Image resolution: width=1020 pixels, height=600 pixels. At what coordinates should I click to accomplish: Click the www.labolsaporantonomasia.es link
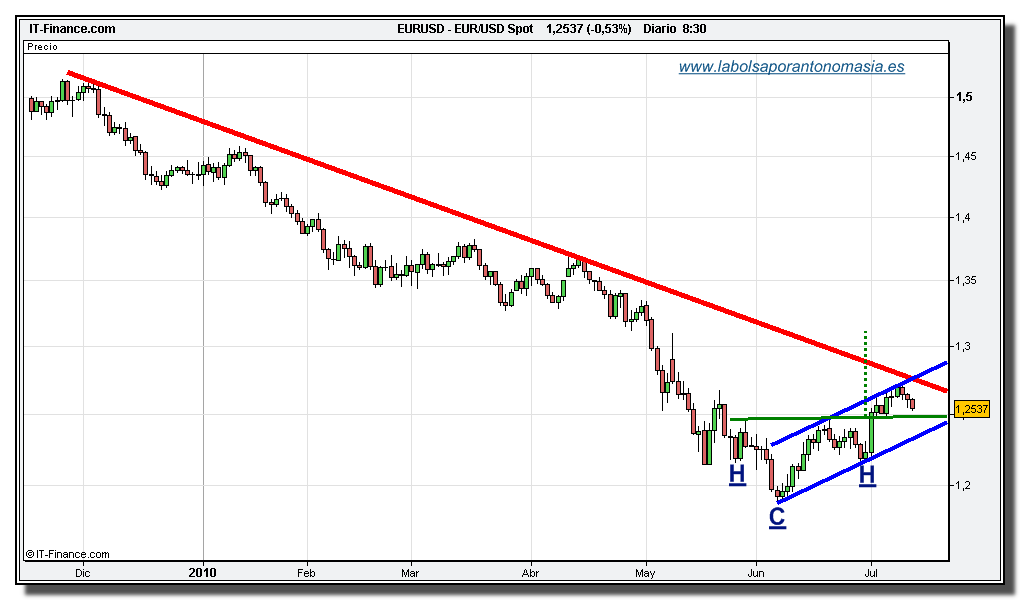[791, 67]
